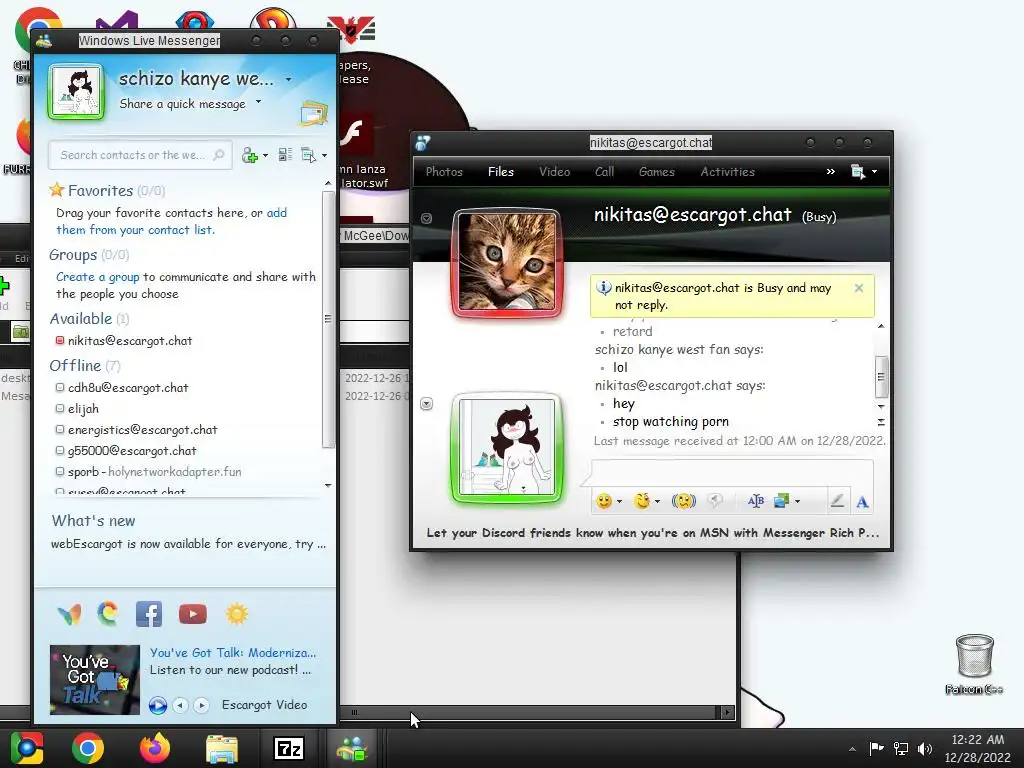Expand the wink dropdown arrow

(657, 502)
